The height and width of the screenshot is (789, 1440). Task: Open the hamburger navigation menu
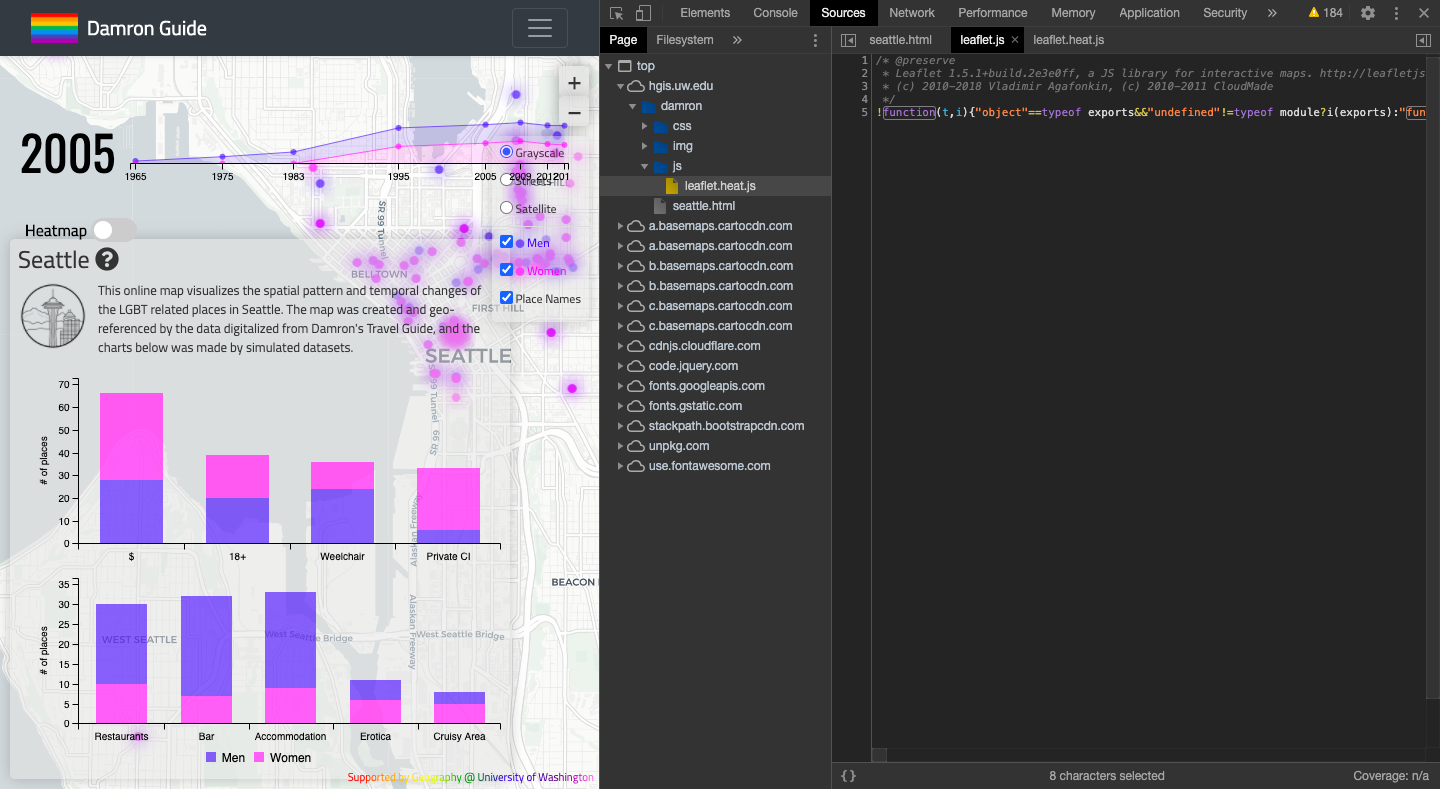point(539,28)
